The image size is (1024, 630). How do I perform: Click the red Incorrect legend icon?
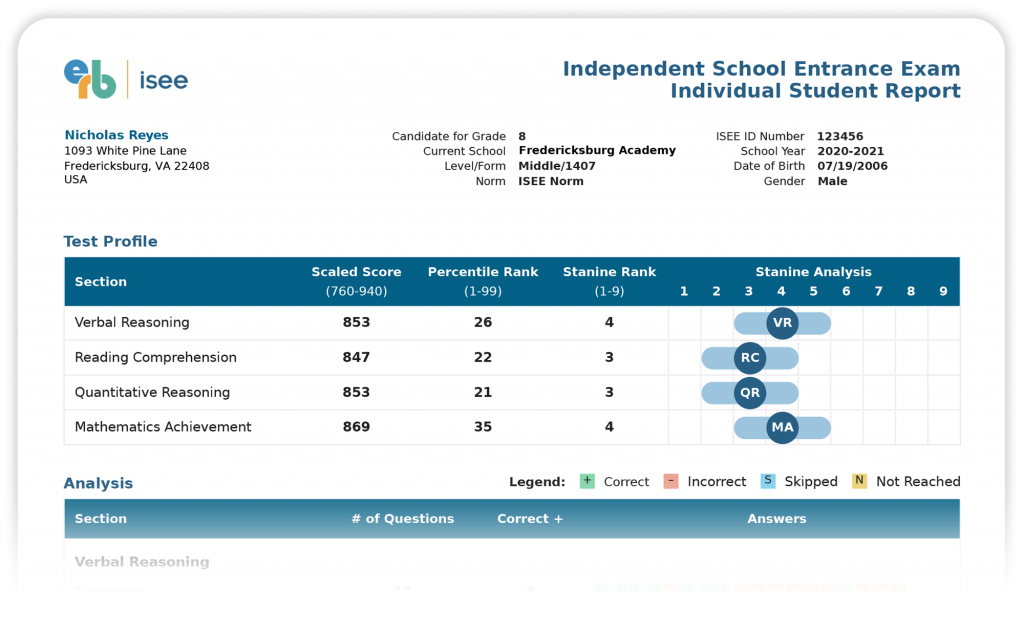point(671,481)
